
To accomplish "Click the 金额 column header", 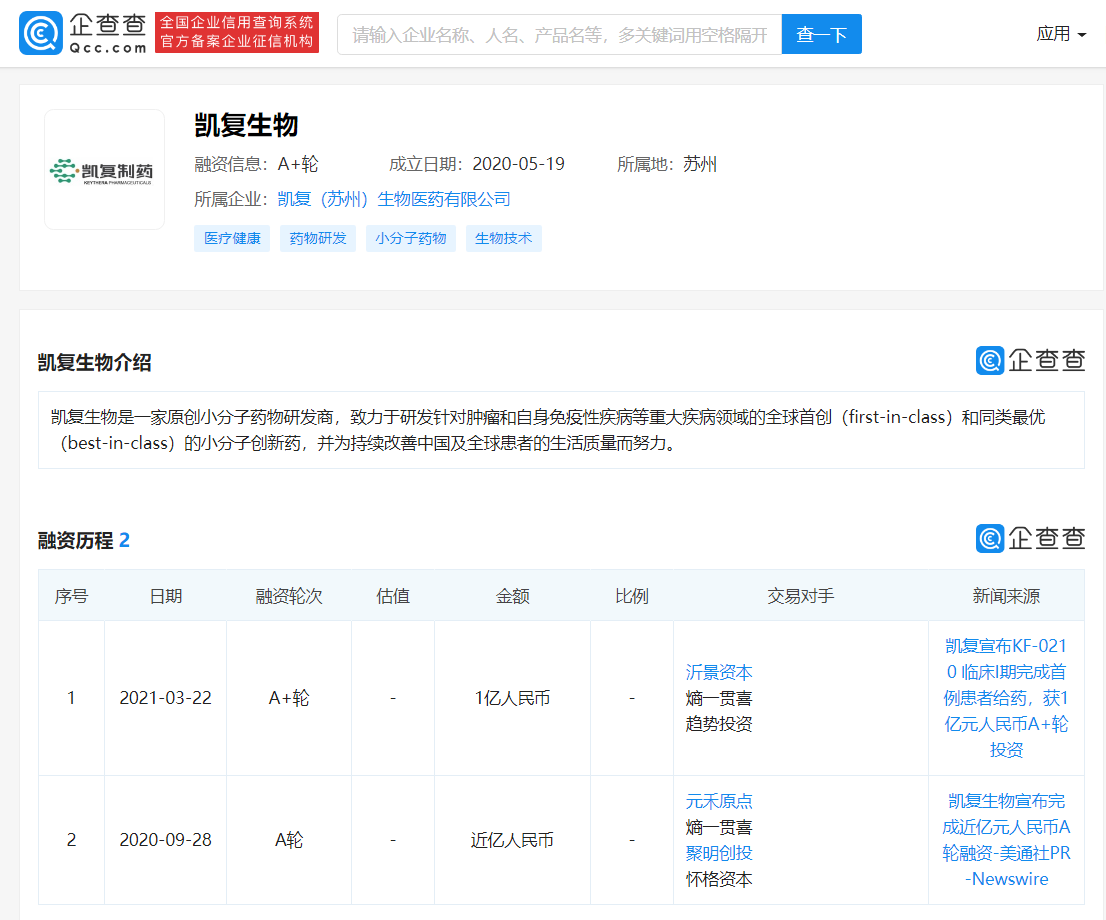I will click(512, 596).
